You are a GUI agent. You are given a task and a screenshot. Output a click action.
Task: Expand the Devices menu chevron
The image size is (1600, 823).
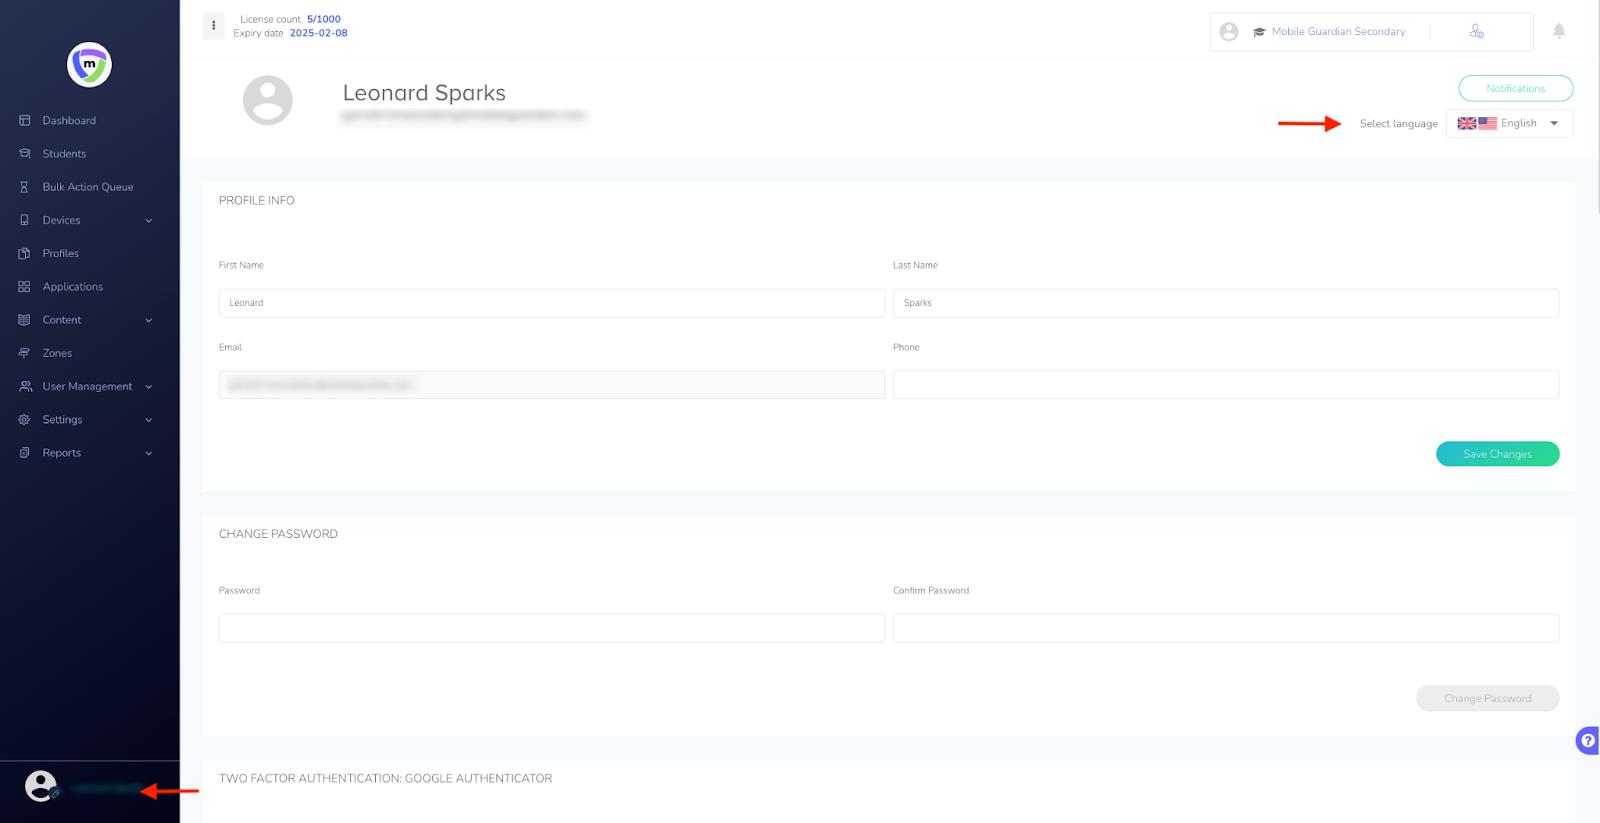point(149,221)
